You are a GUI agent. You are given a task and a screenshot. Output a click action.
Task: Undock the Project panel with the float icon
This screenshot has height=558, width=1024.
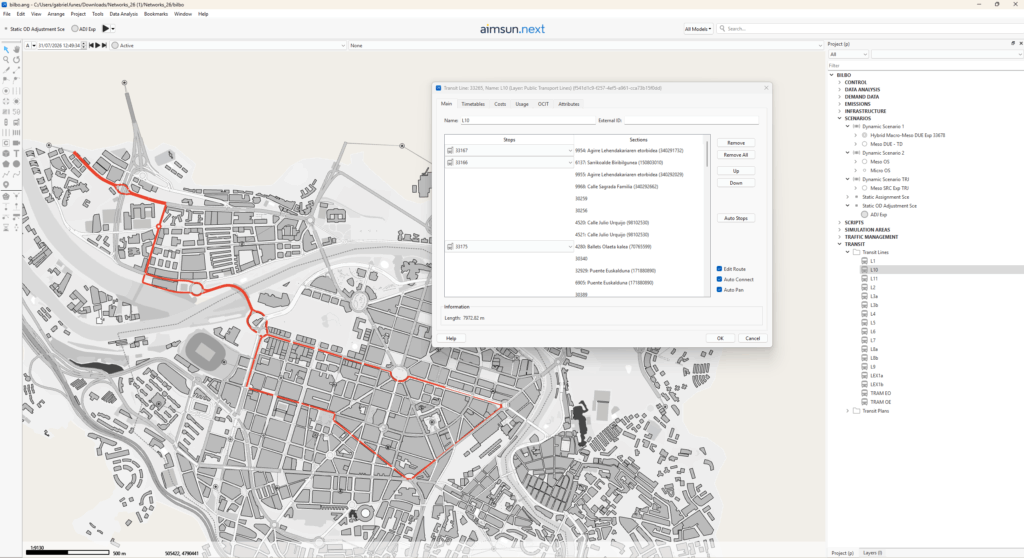(1013, 44)
